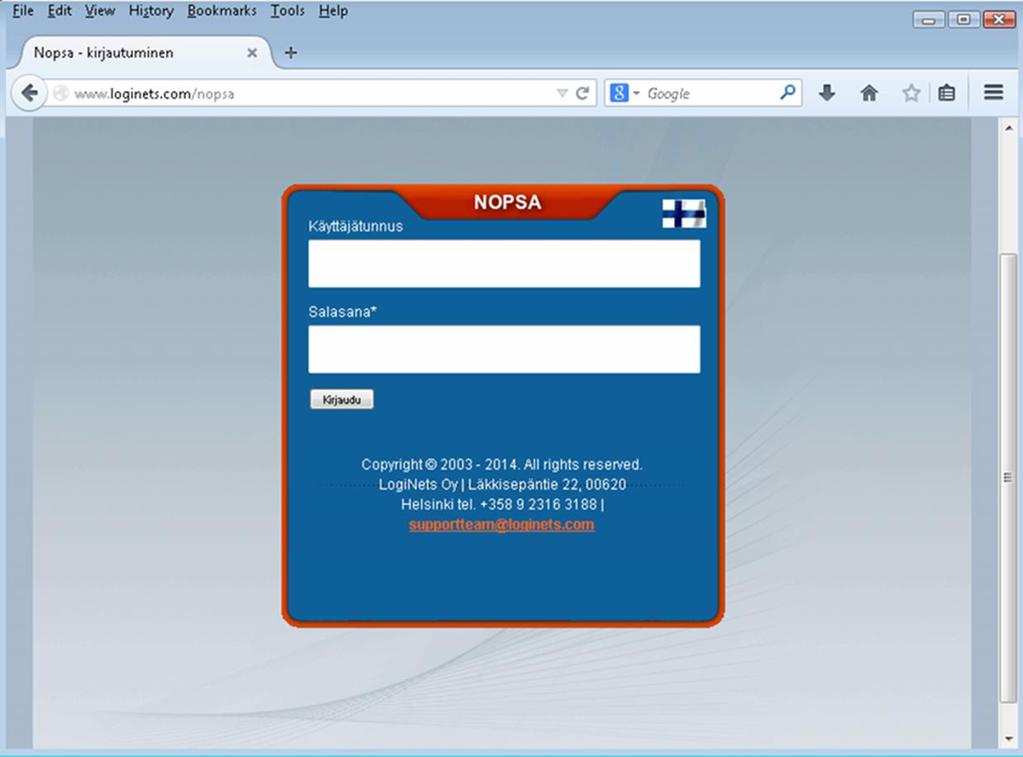This screenshot has height=757, width=1023.
Task: Expand the address bar history dropdown arrow
Action: point(562,93)
